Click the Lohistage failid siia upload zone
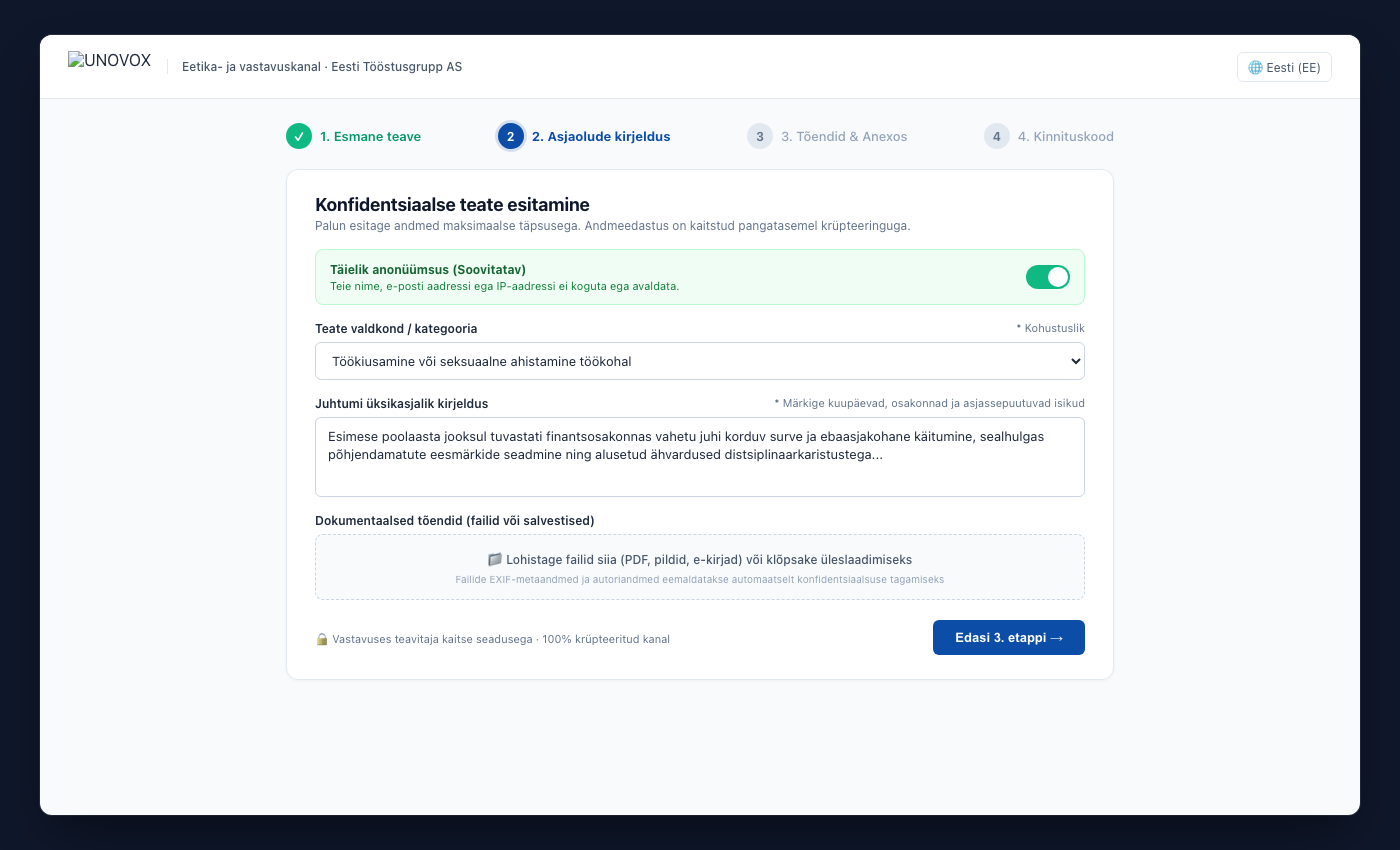Image resolution: width=1400 pixels, height=850 pixels. [x=700, y=567]
